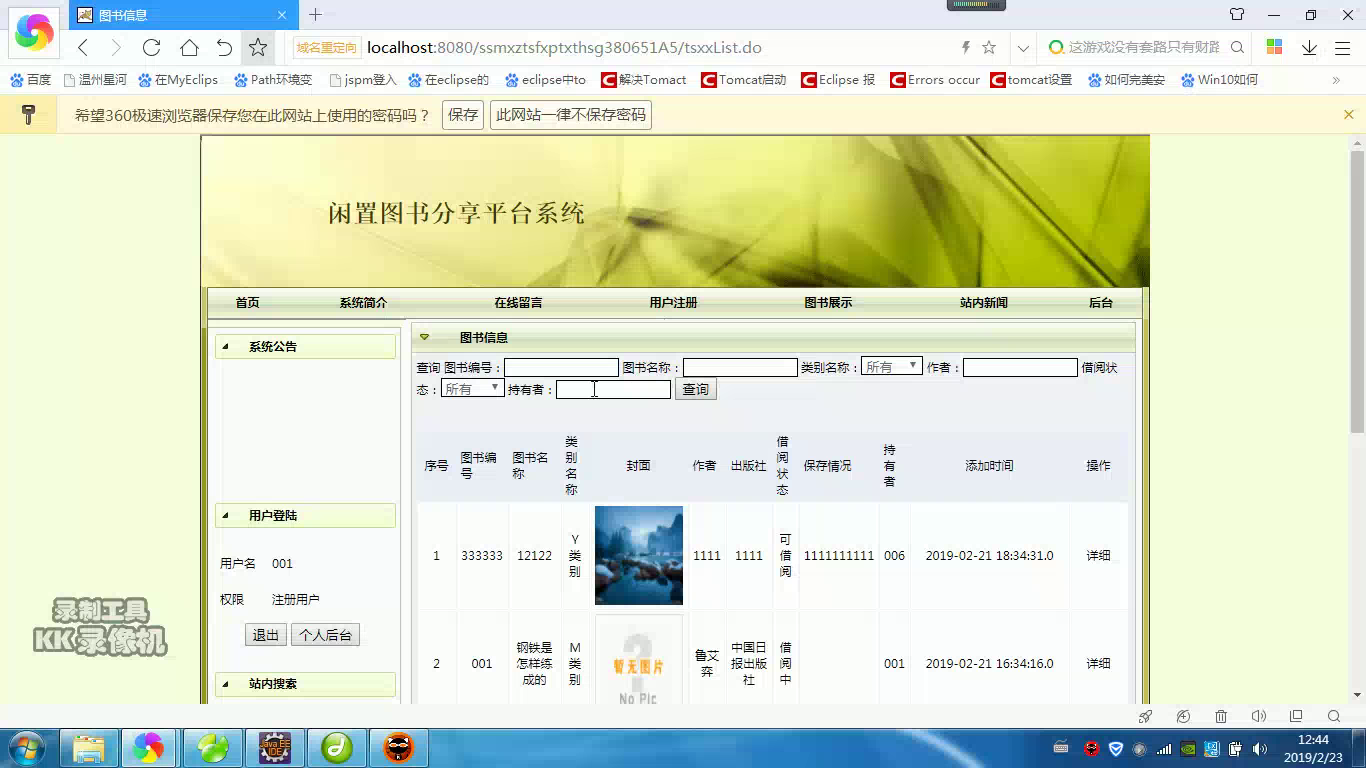Open the 百度 bookmark
Screen dimensions: 1366x768
(x=31, y=80)
